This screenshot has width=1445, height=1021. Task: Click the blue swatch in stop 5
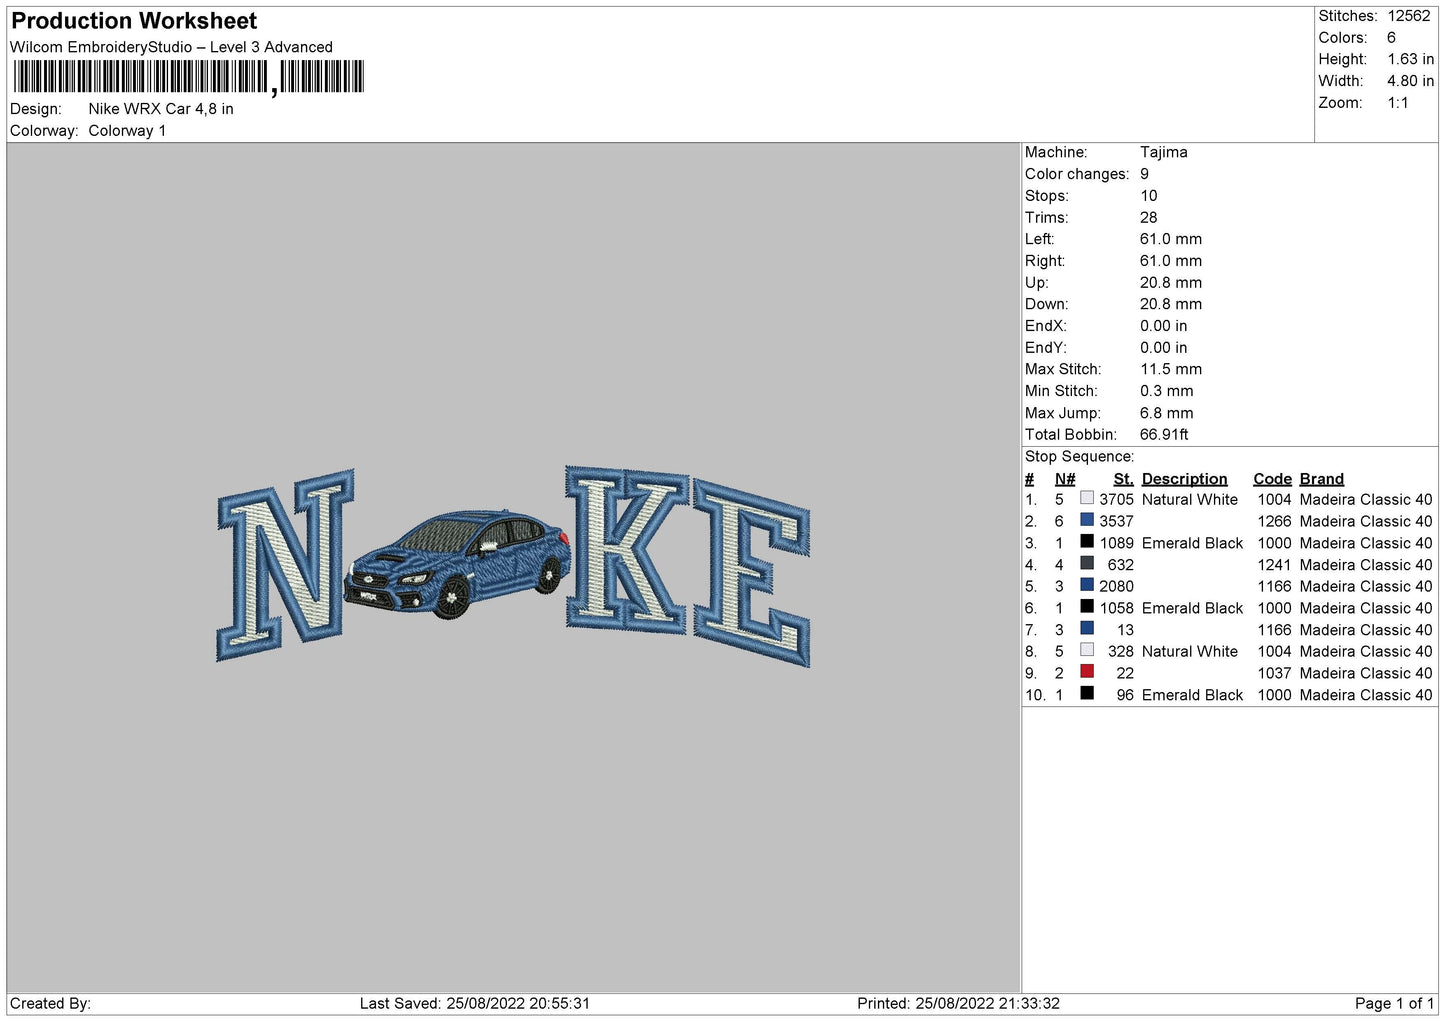point(1087,585)
